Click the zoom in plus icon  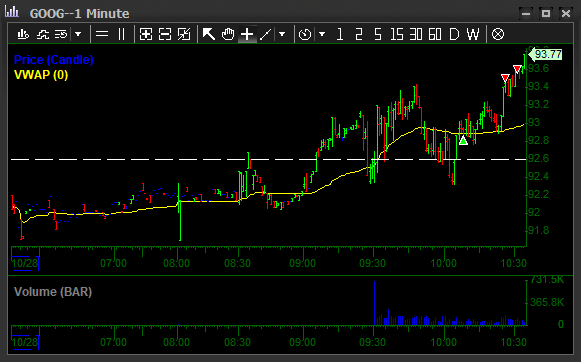[x=146, y=34]
